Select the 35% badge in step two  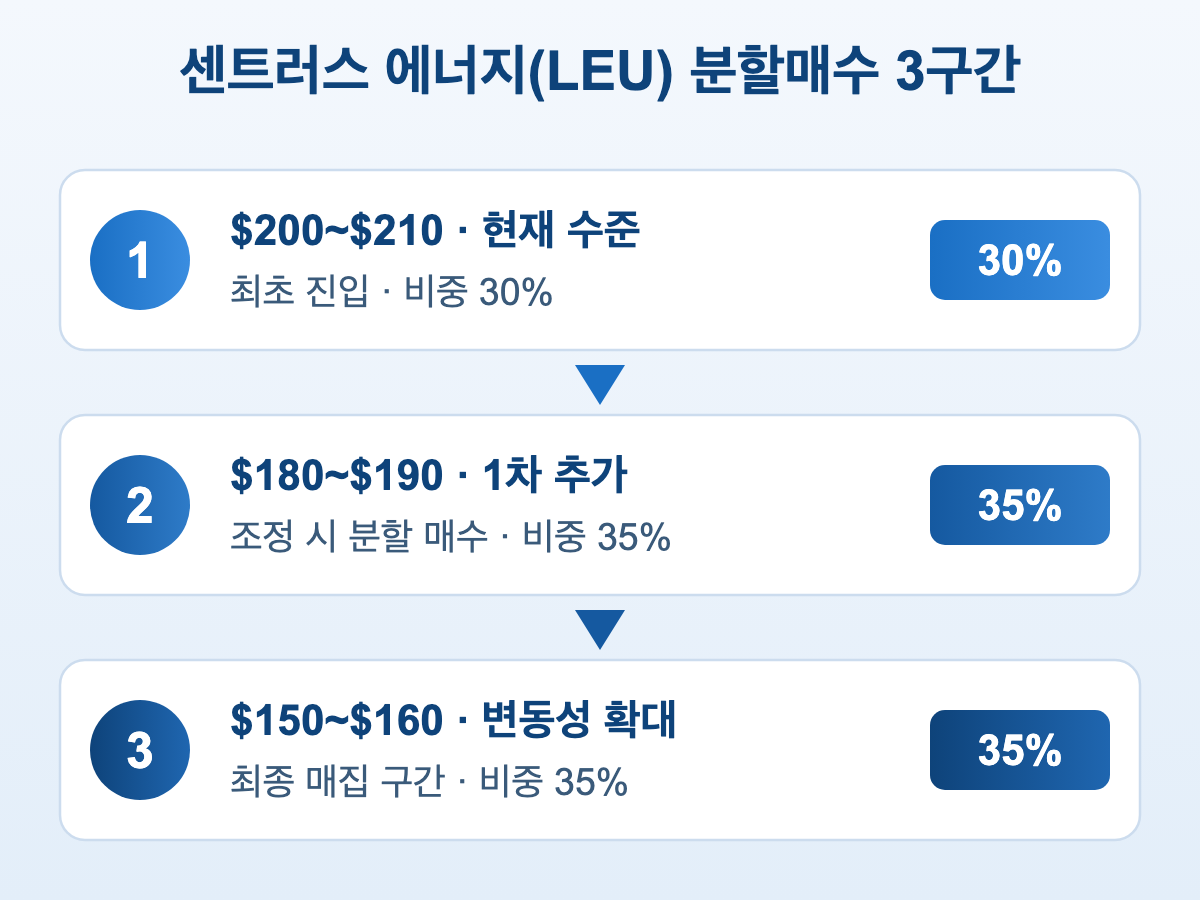click(x=1020, y=505)
